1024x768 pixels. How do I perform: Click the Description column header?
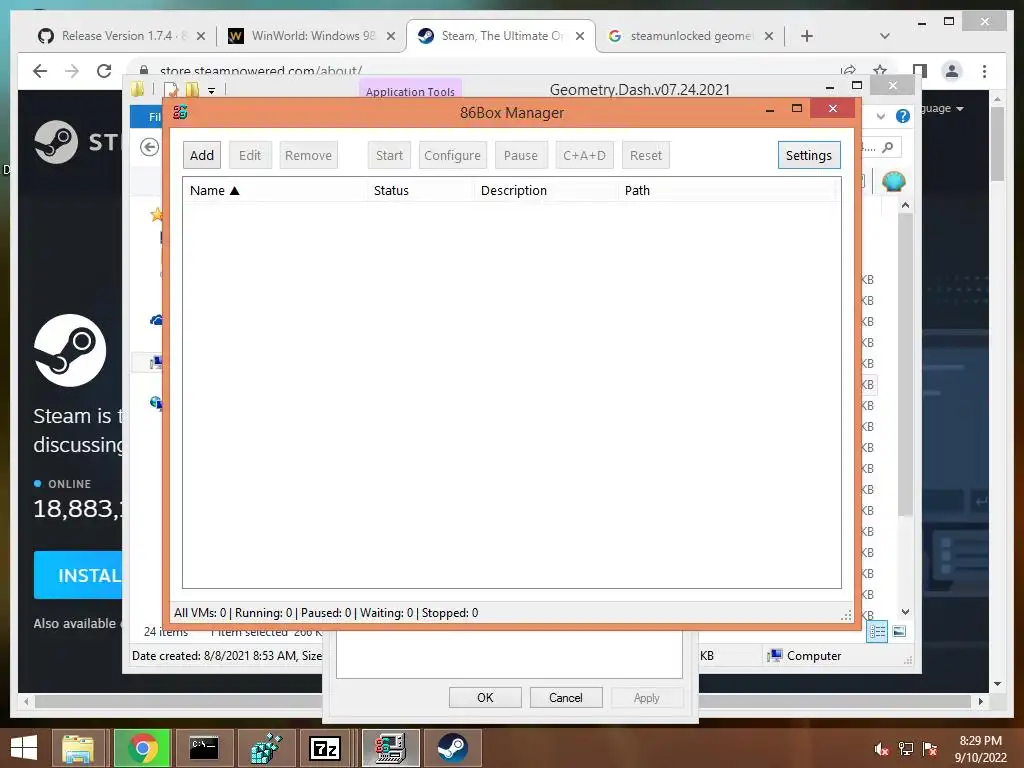(514, 191)
